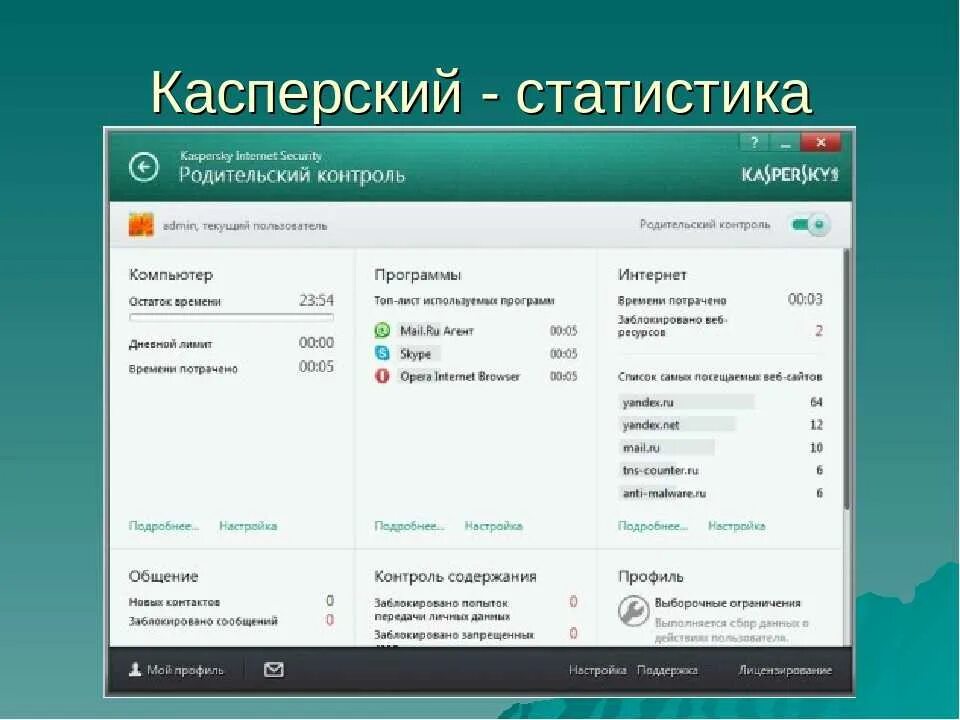Click the Общение section heading
Viewport: 960px width, 720px height.
click(x=163, y=576)
